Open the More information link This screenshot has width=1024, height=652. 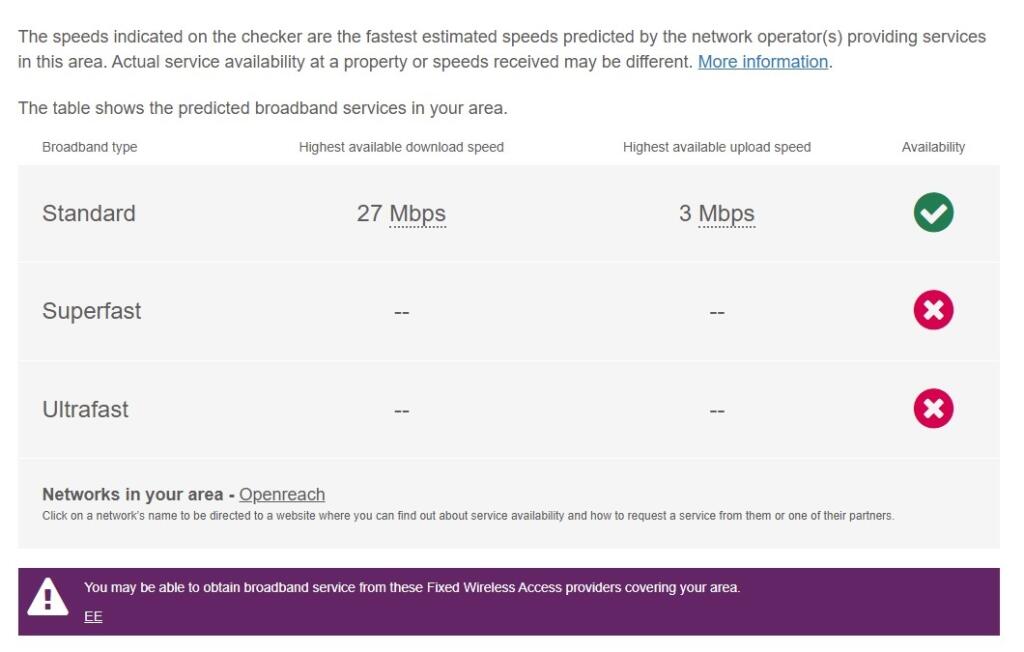click(x=763, y=61)
